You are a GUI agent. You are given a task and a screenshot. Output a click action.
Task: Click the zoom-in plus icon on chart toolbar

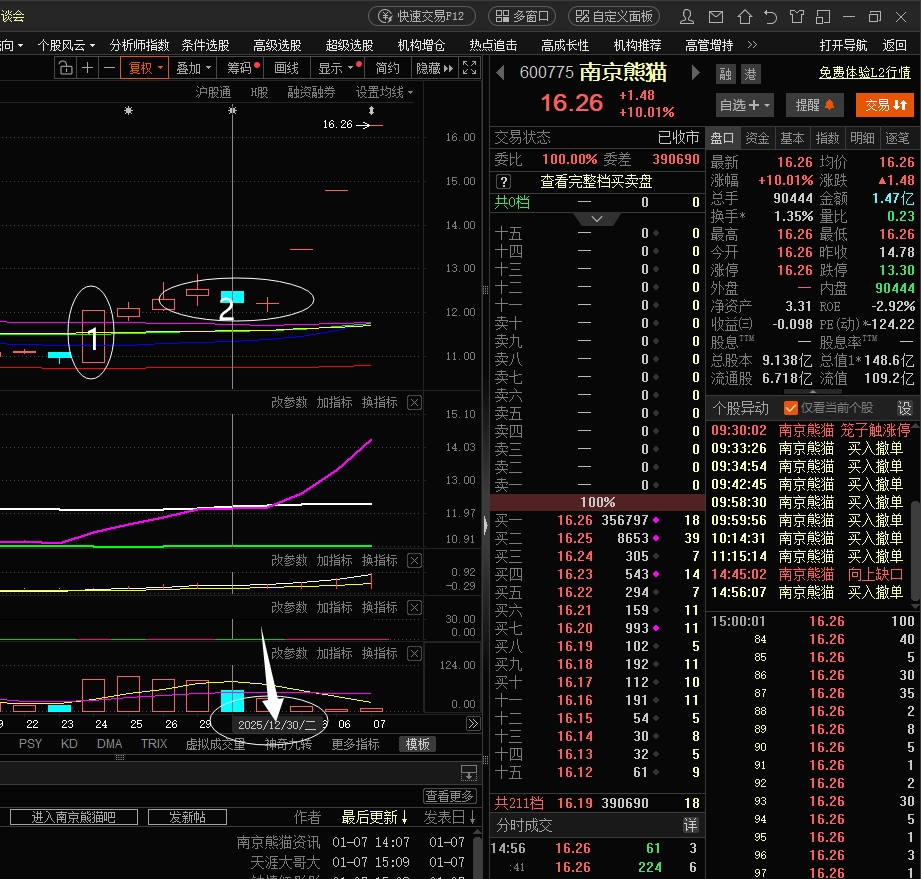(x=88, y=68)
